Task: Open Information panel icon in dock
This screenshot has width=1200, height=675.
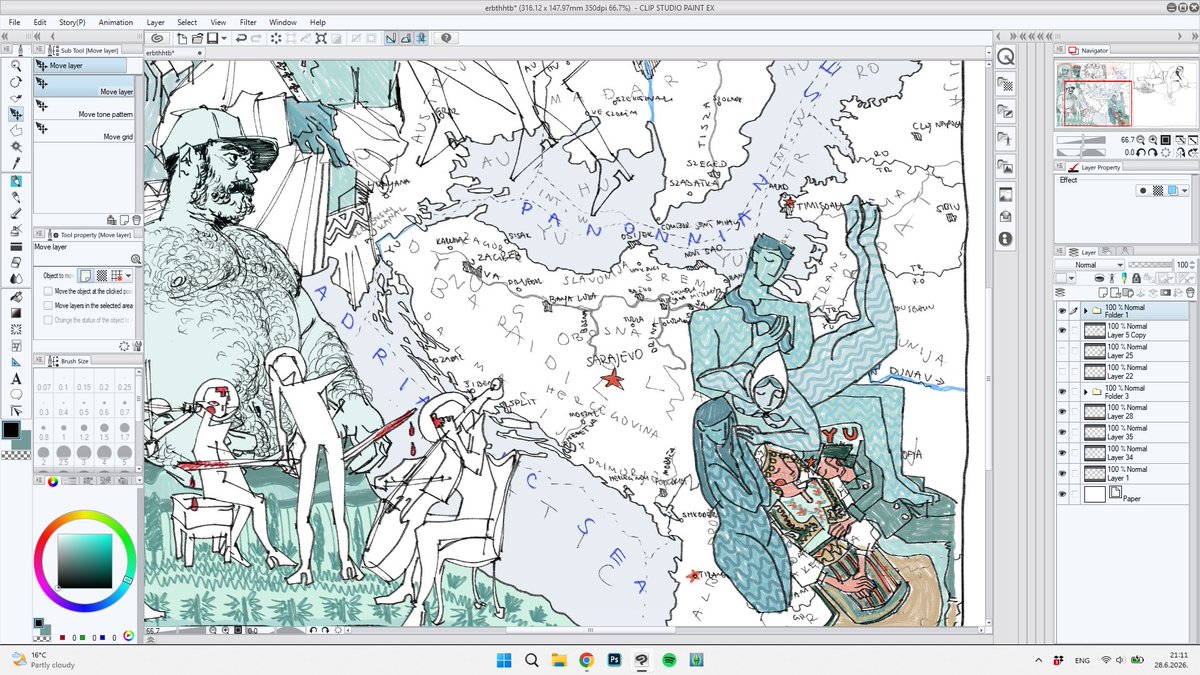Action: (x=1005, y=239)
